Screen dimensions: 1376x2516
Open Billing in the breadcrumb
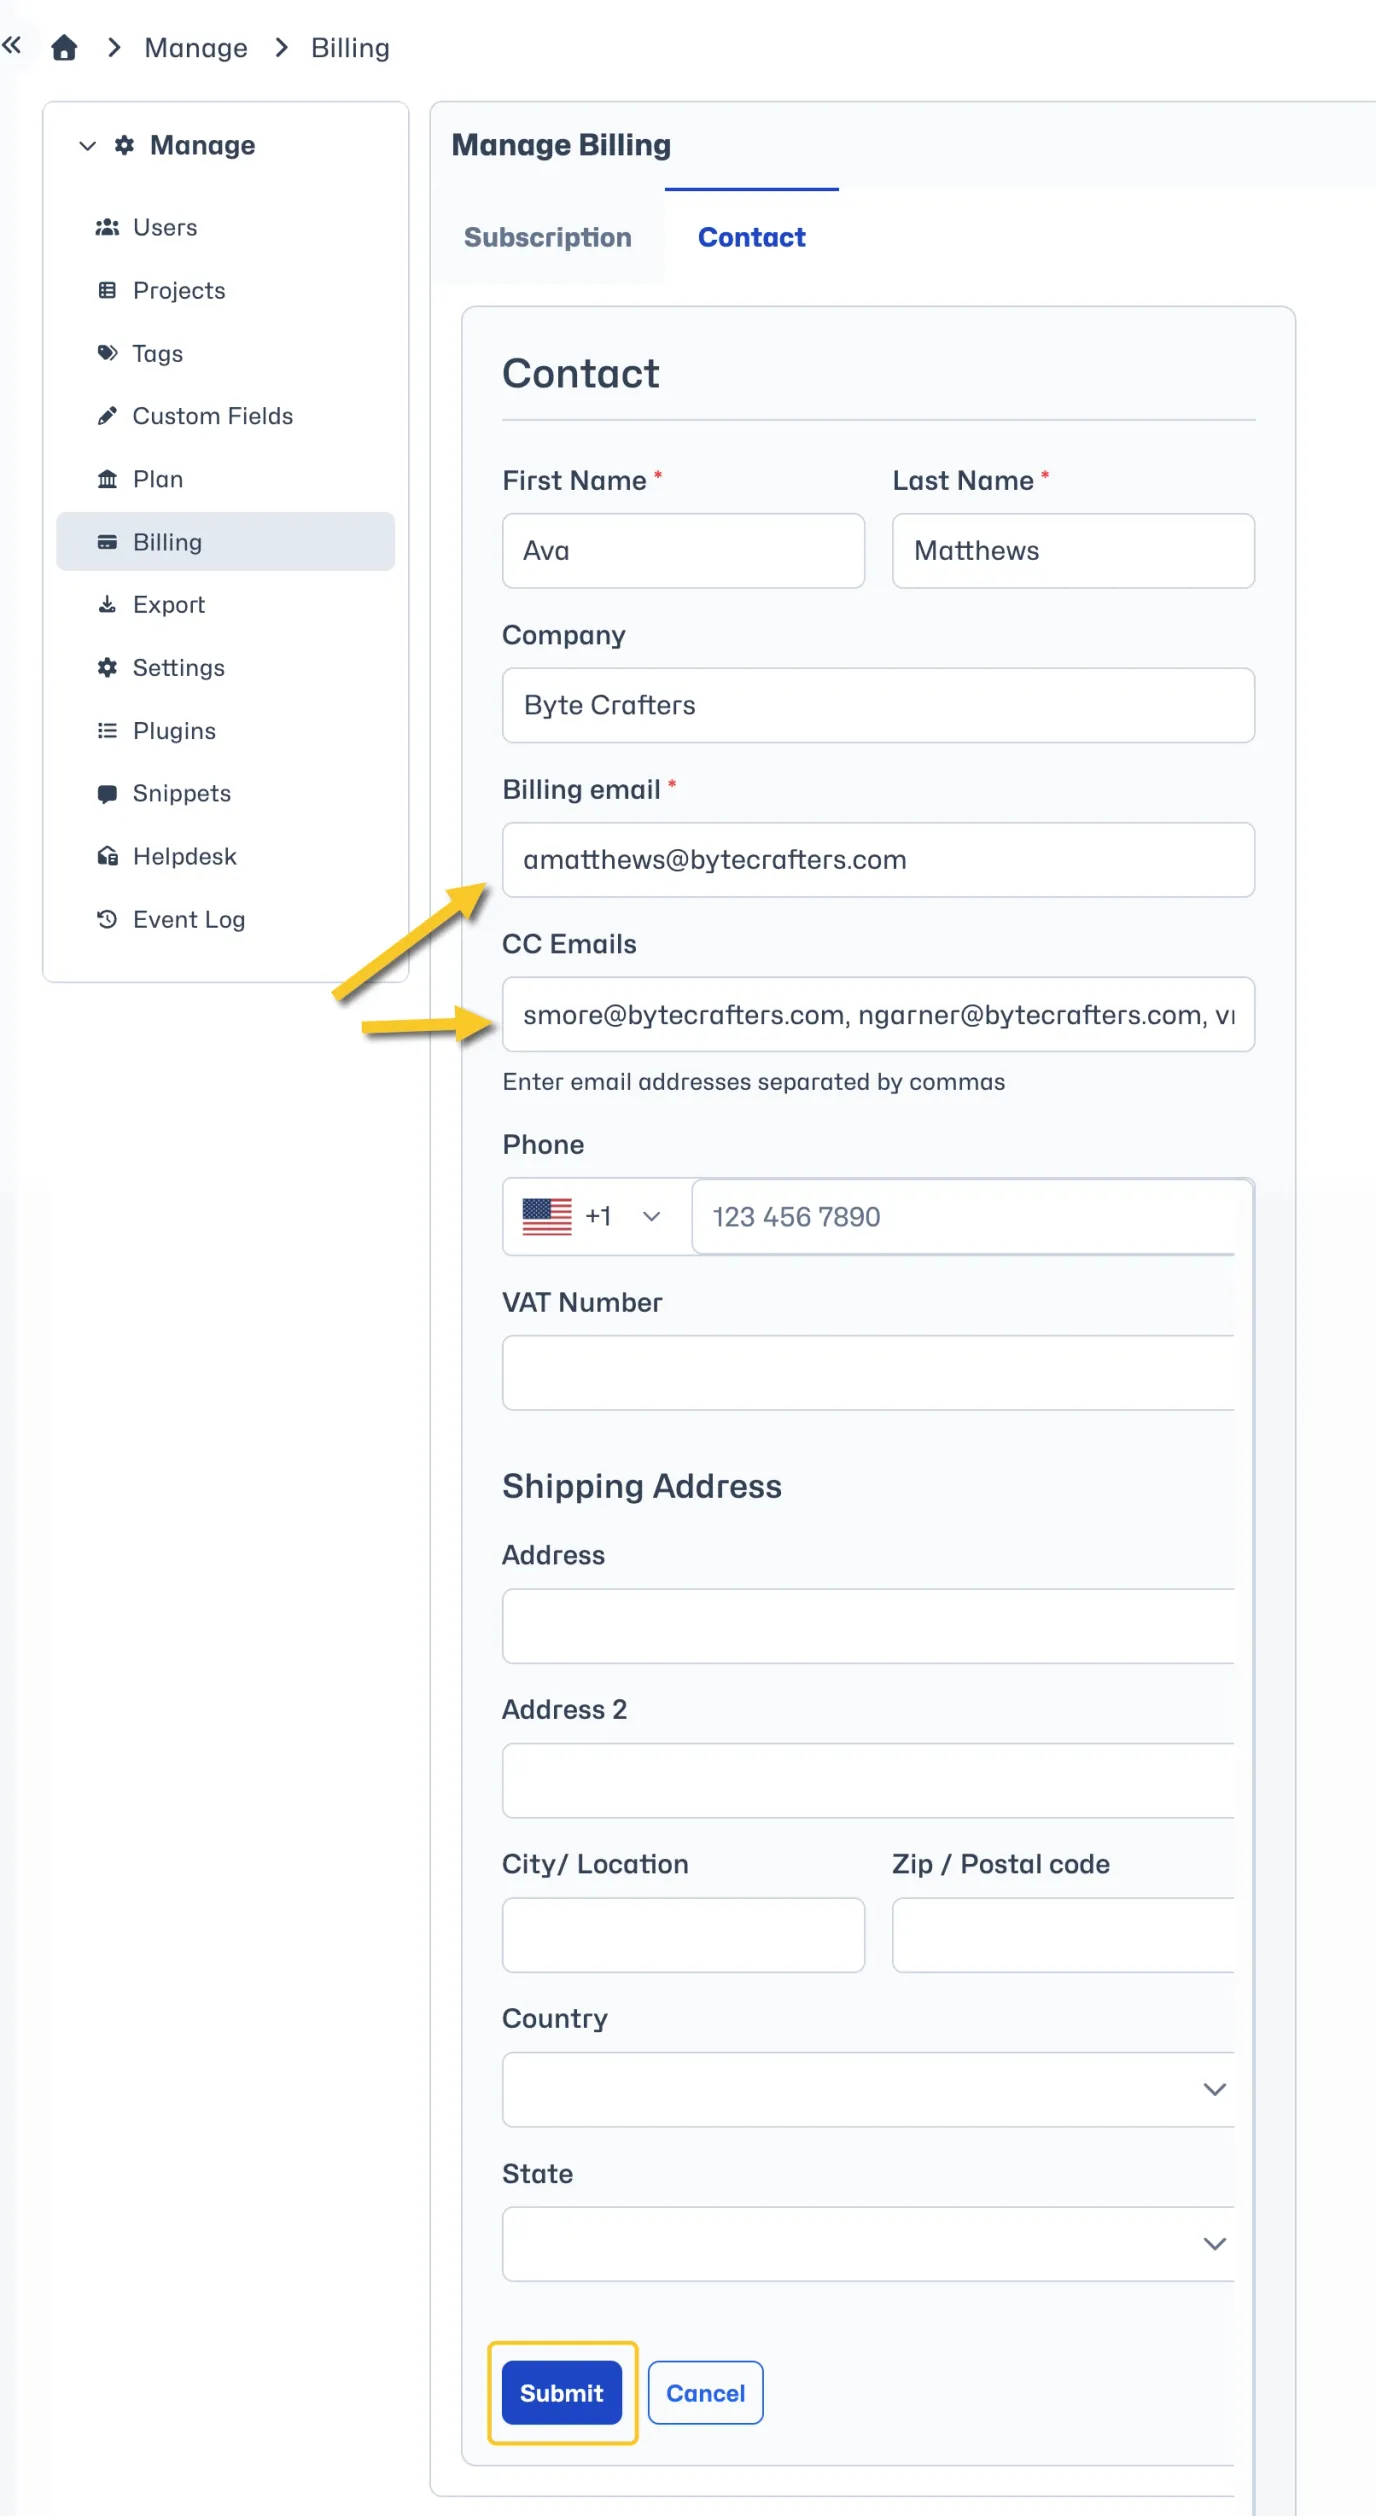point(350,48)
